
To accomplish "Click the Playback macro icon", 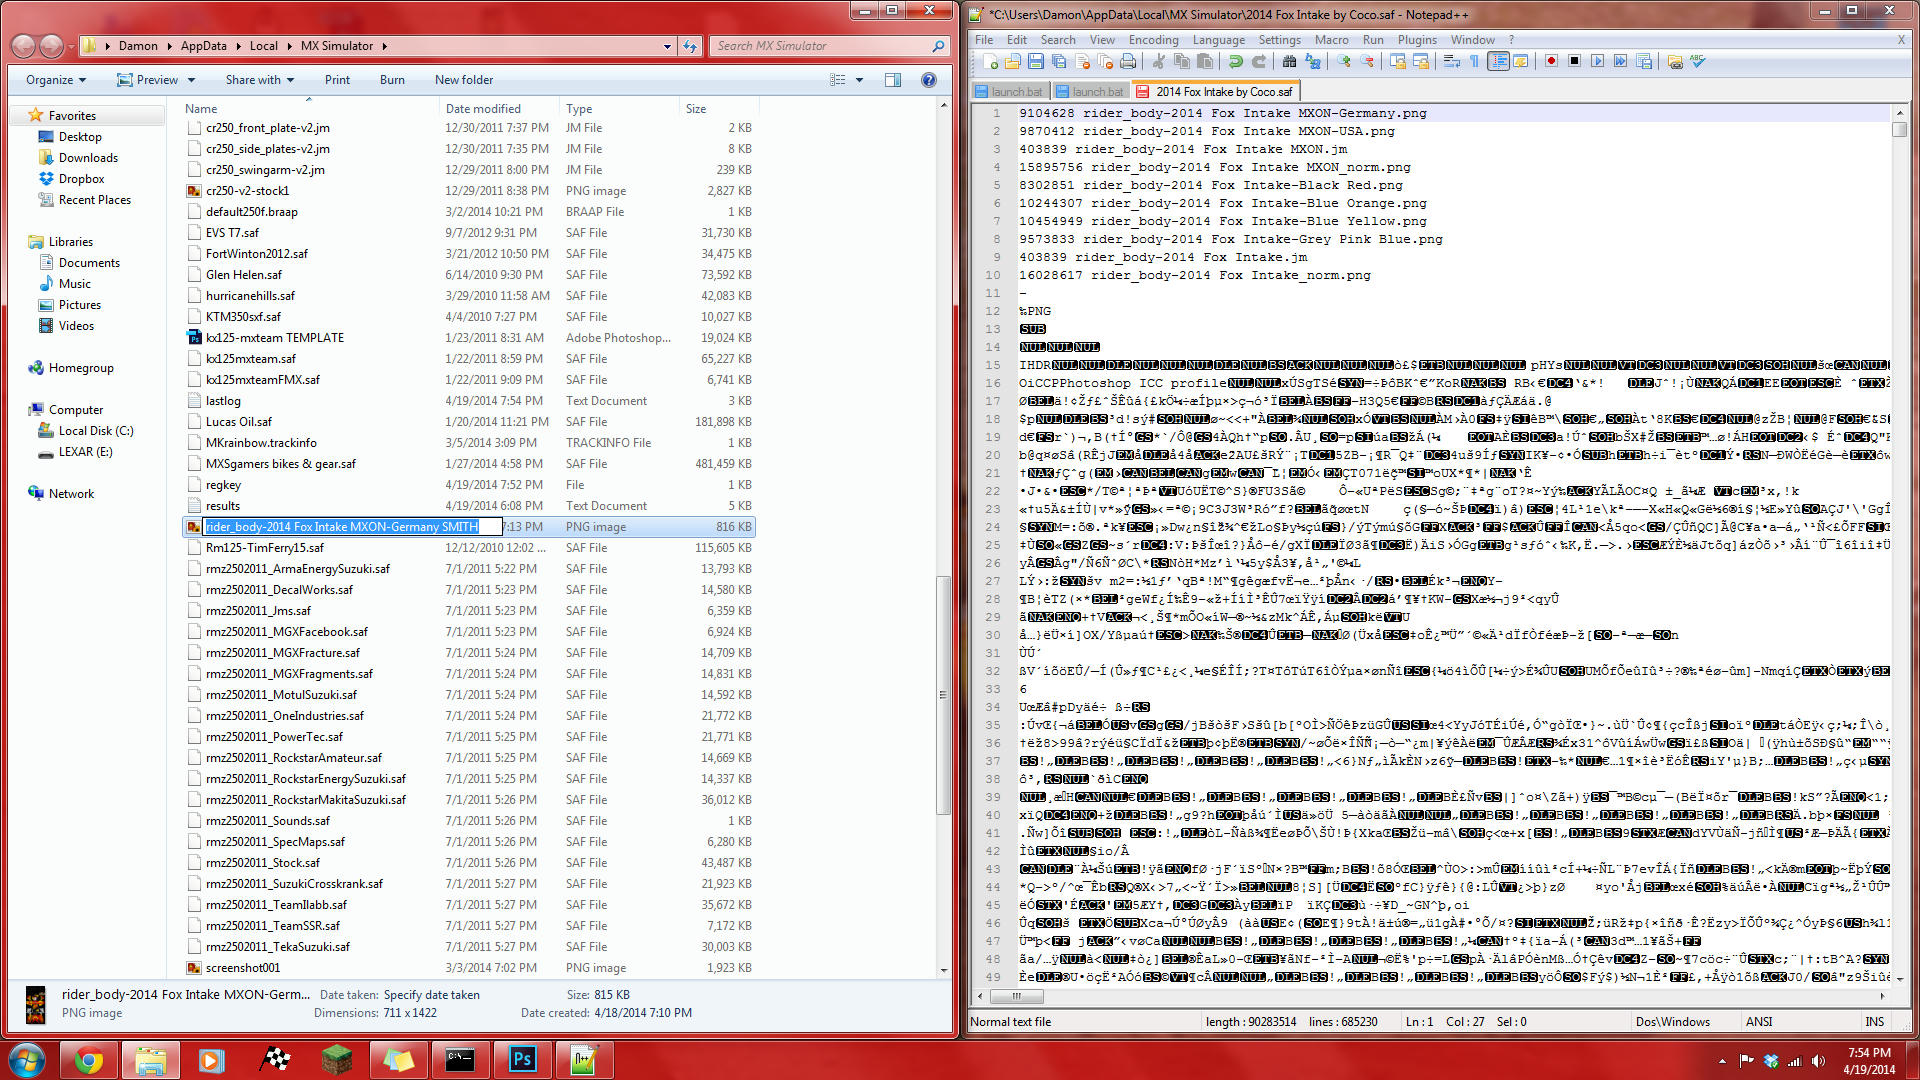I will pos(1597,61).
